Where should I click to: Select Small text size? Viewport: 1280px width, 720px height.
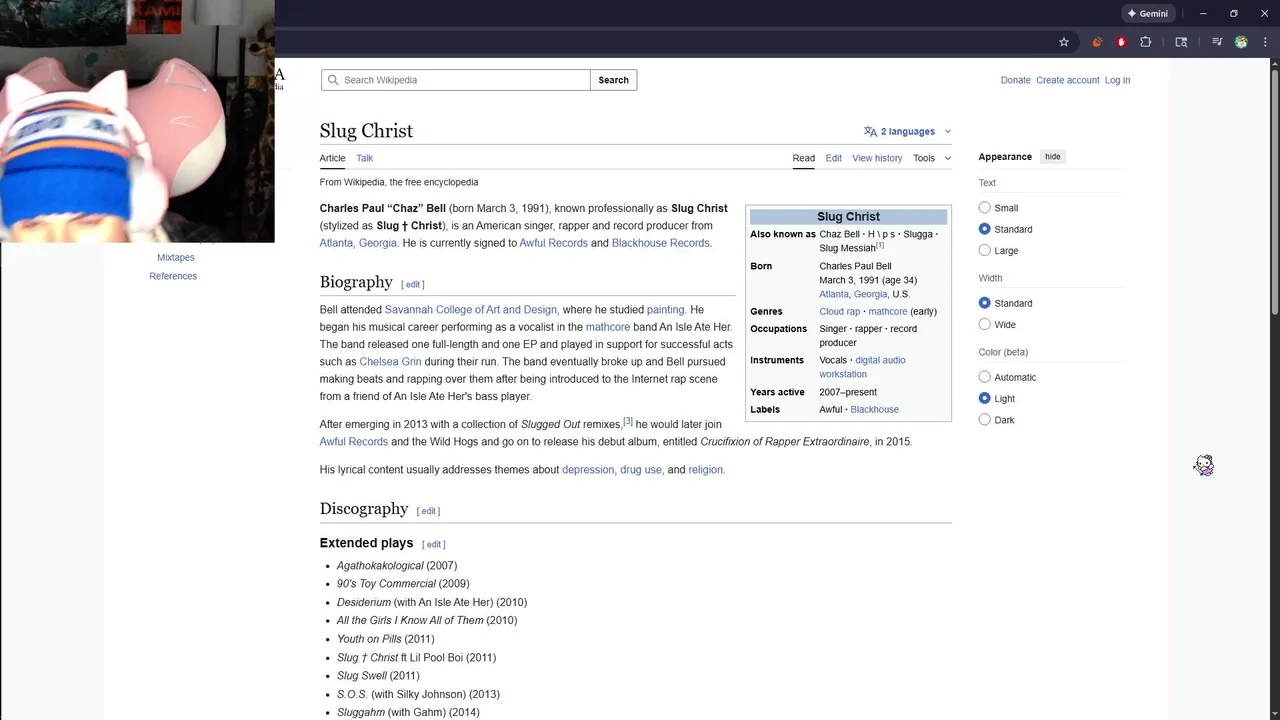coord(984,208)
